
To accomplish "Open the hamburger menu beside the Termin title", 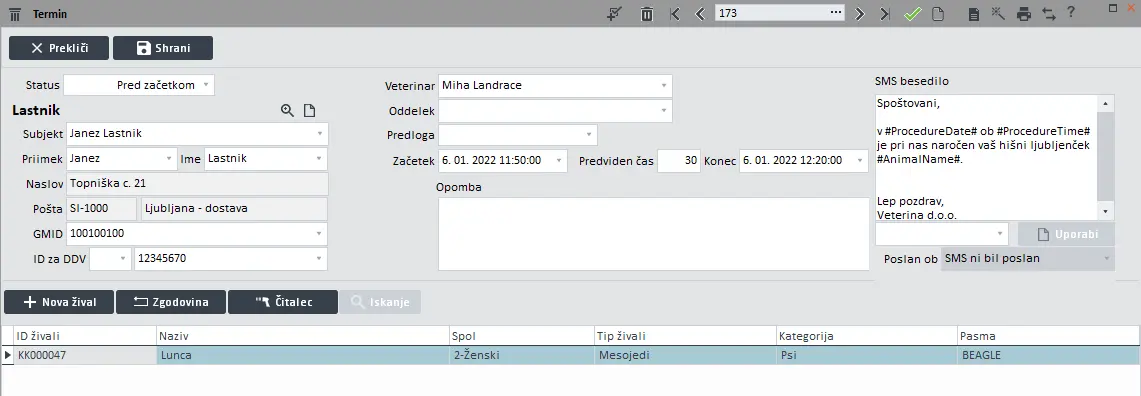I will [15, 15].
